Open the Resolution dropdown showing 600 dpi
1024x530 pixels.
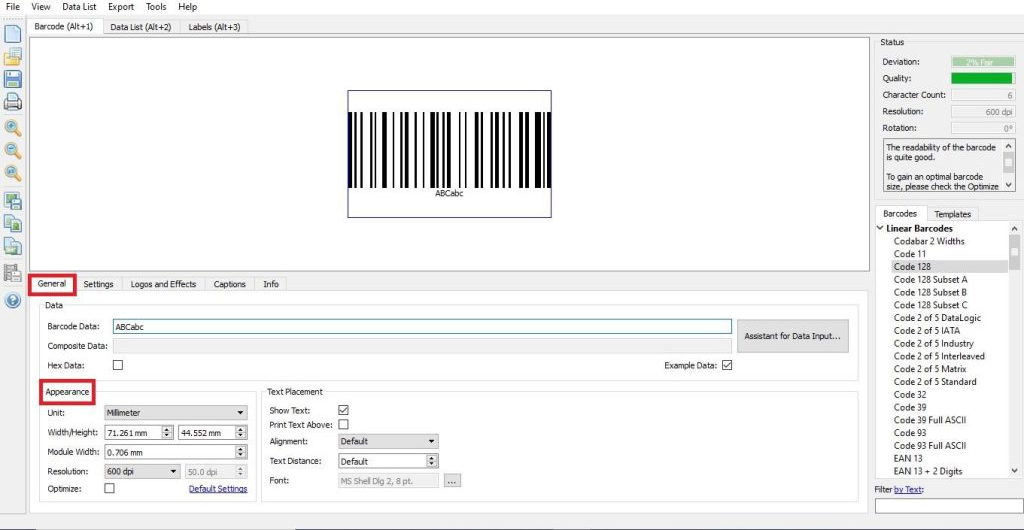click(142, 471)
